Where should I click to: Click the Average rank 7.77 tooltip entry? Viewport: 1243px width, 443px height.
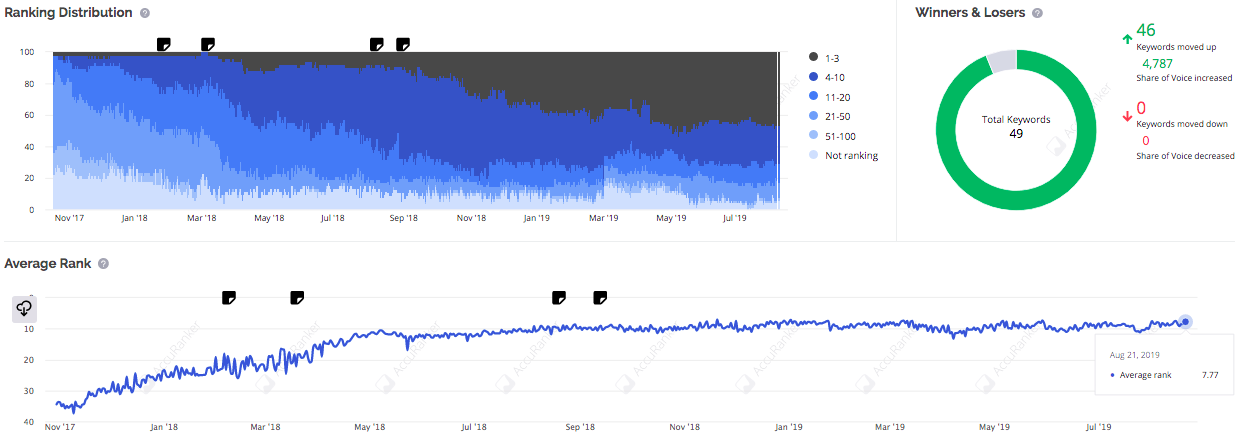click(x=1165, y=375)
